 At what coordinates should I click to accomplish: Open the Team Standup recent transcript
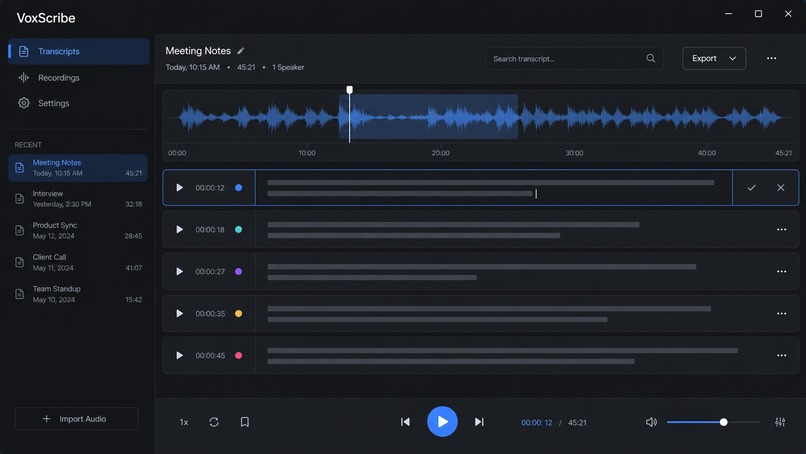pyautogui.click(x=78, y=294)
